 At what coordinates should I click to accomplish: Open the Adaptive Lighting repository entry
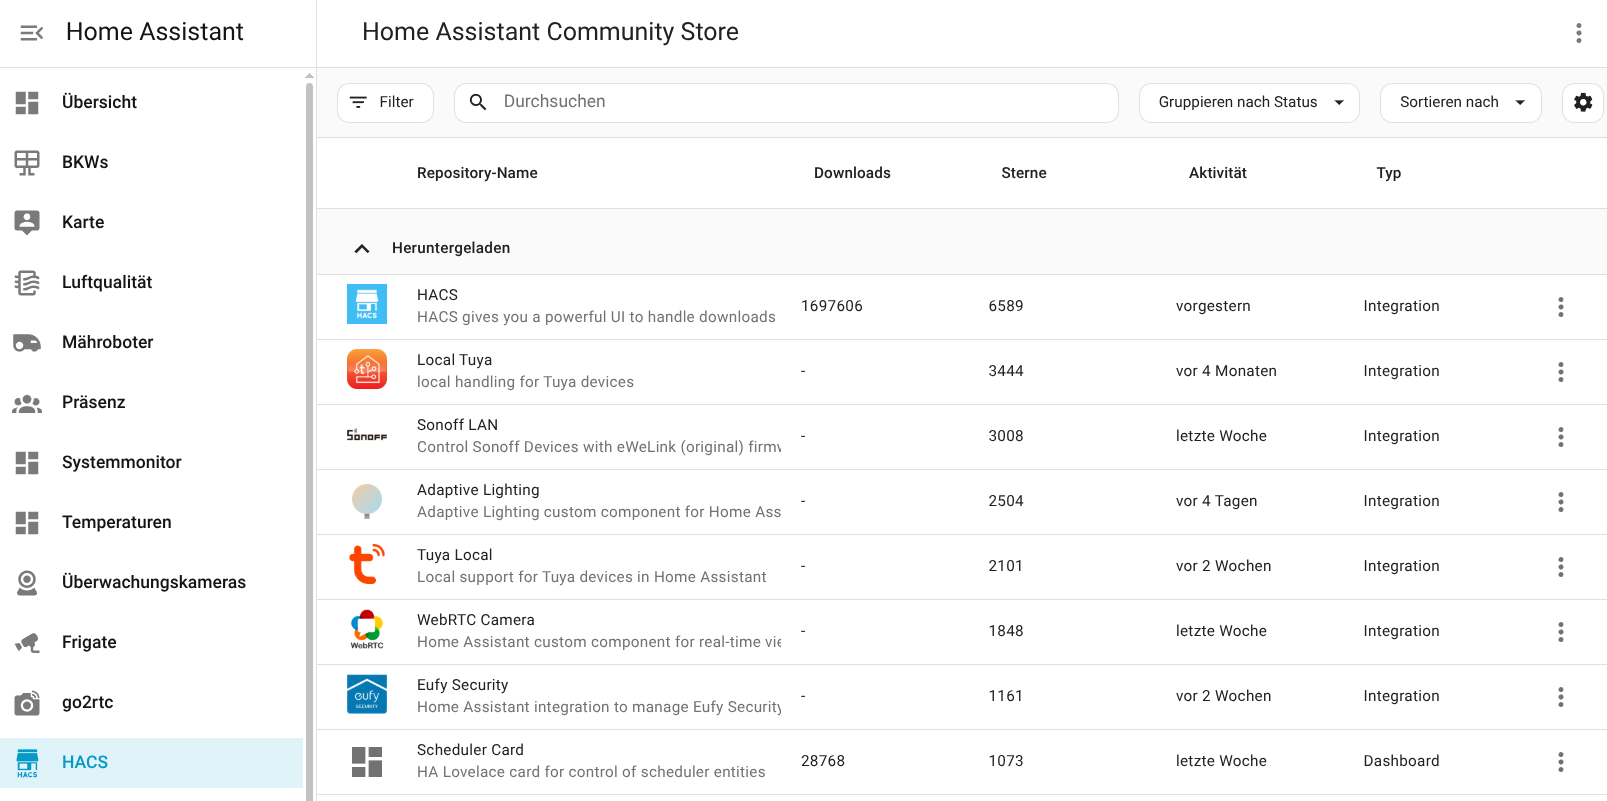962,502
